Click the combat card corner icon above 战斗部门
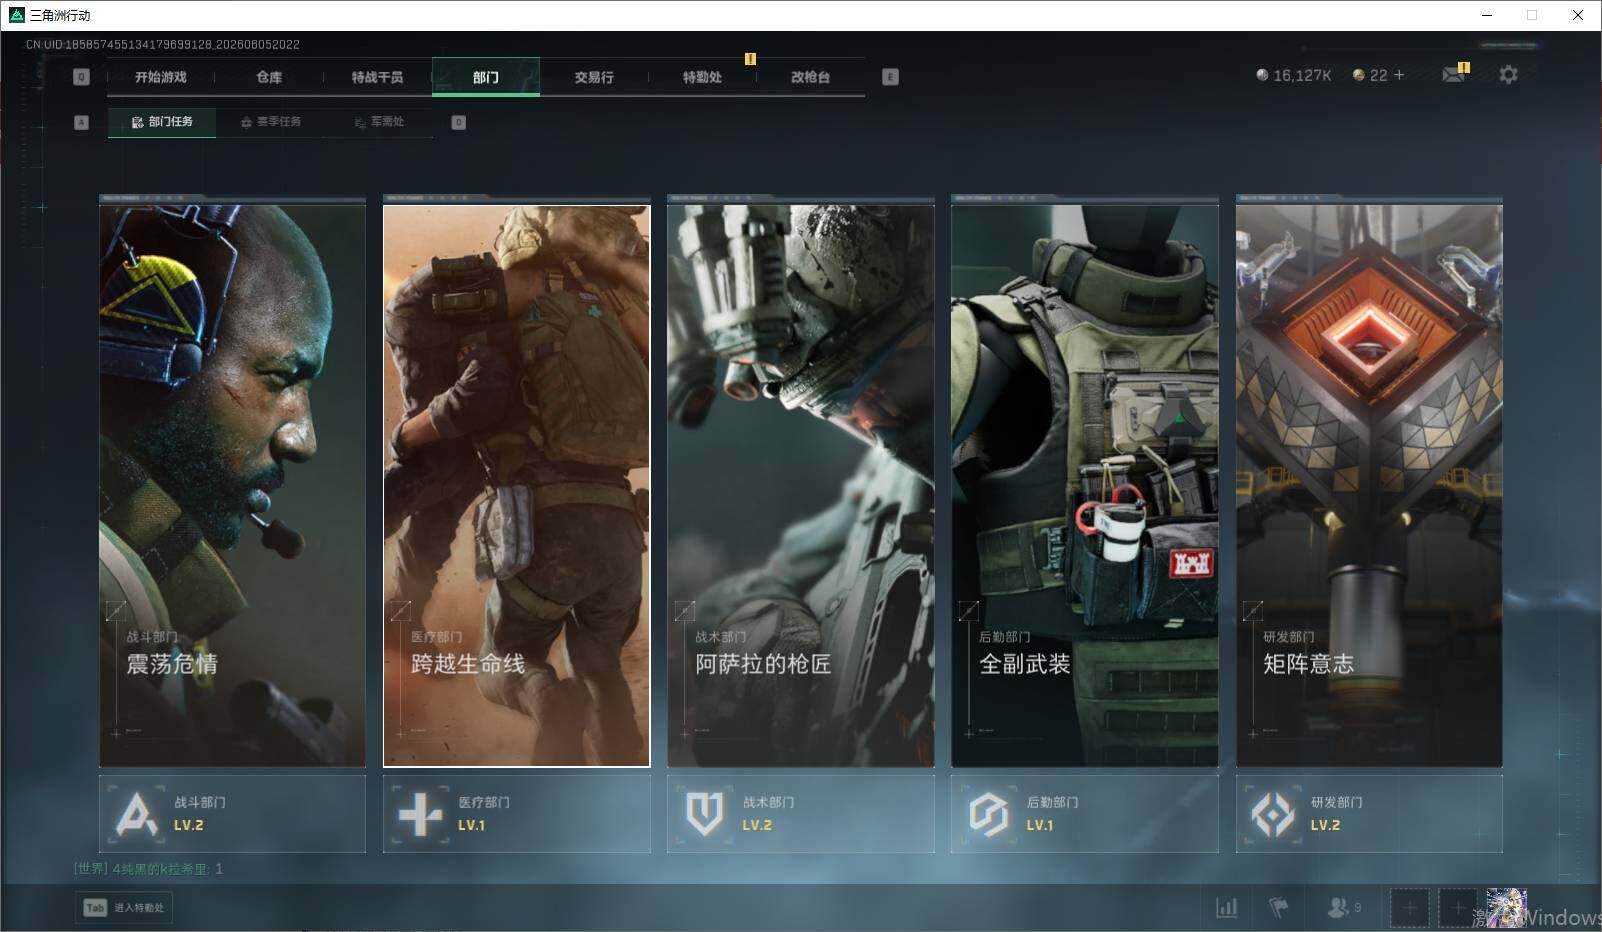The image size is (1602, 932). [x=116, y=610]
